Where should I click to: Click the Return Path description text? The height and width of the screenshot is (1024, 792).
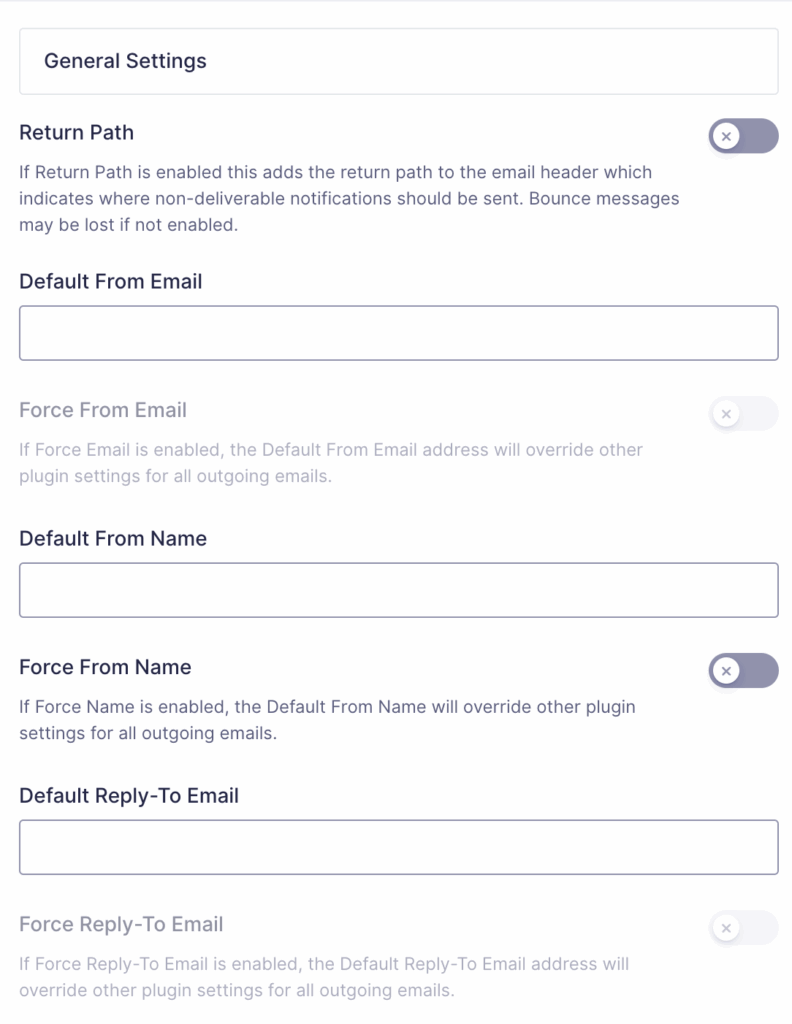tap(347, 198)
